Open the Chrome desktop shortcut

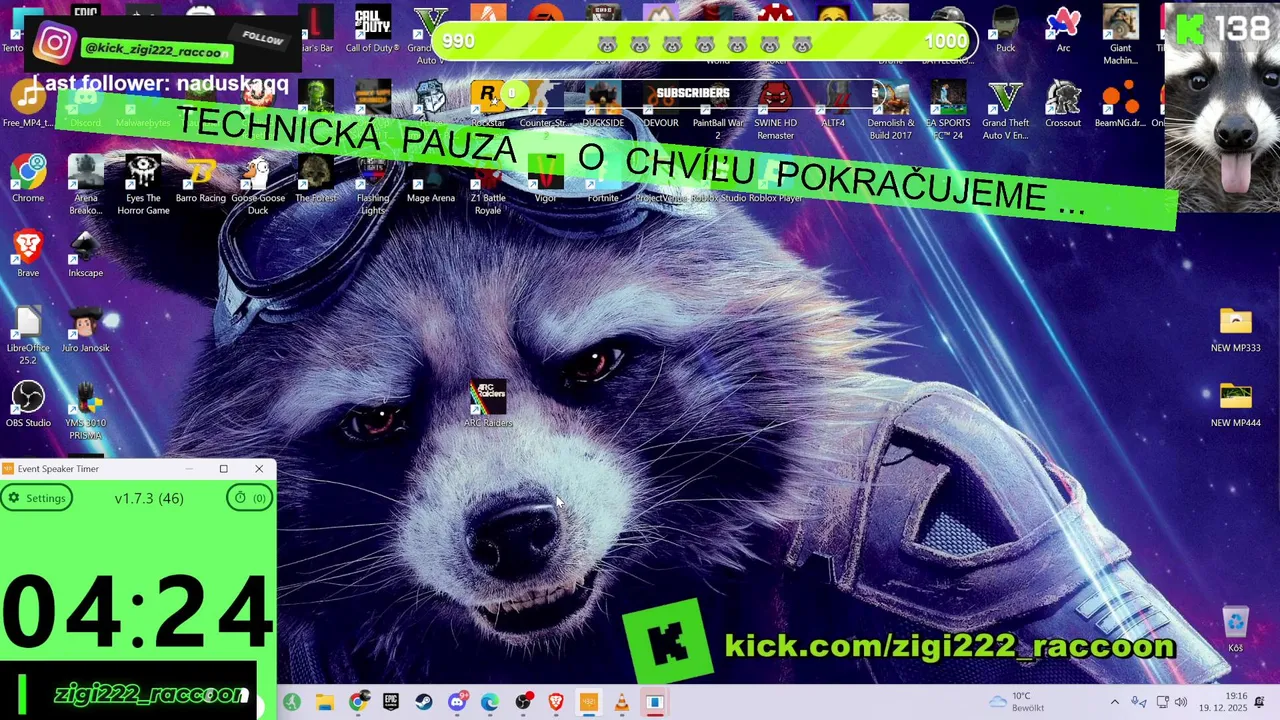pos(28,178)
